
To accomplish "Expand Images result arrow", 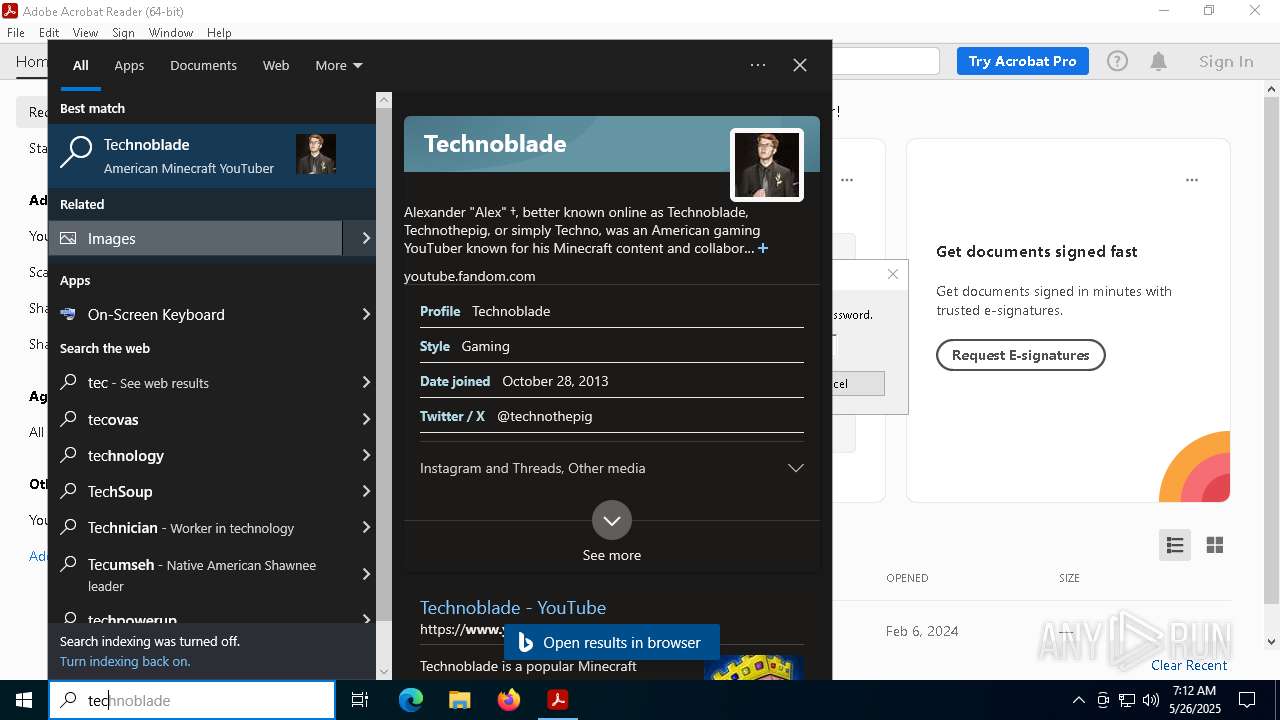I will click(365, 238).
